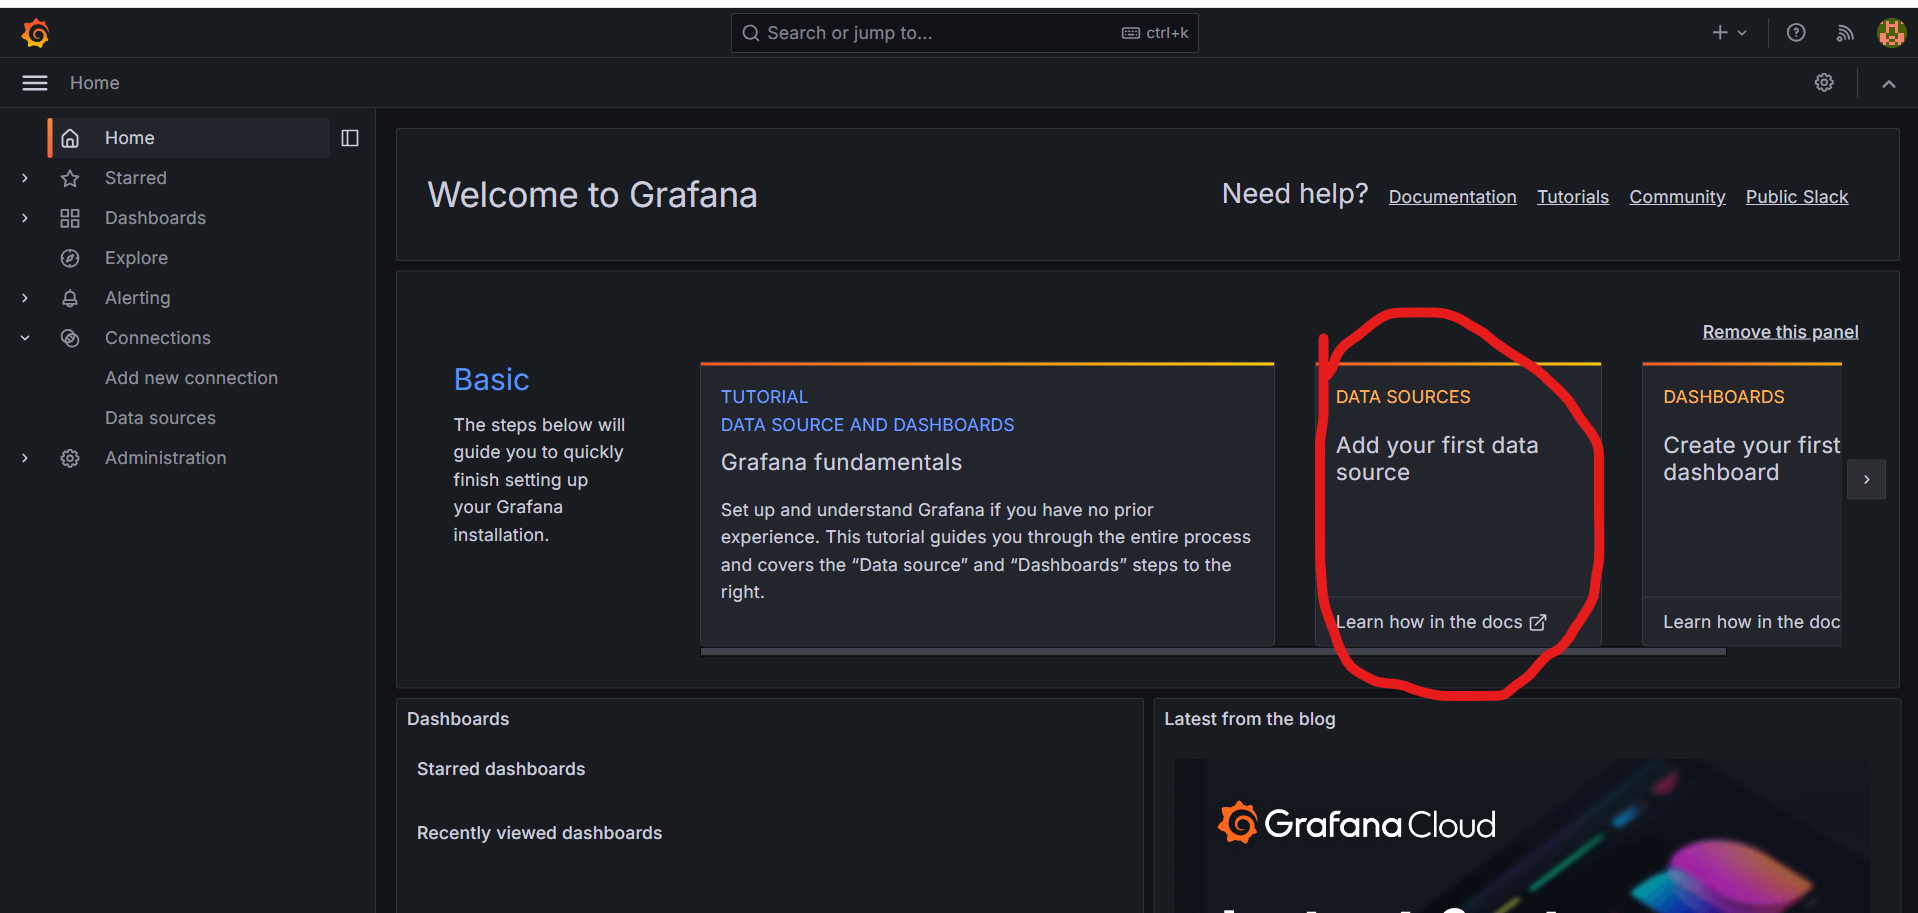
Task: Click the Starred star icon
Action: tap(70, 178)
